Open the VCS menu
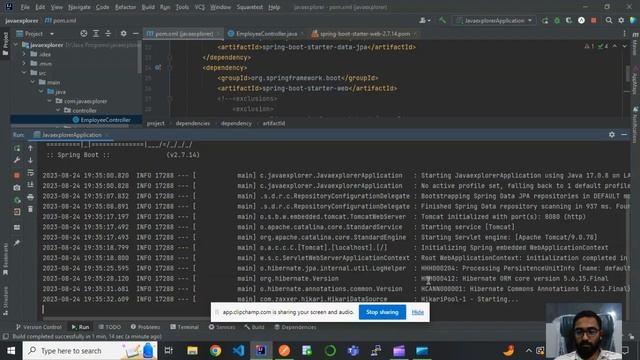 200,7
